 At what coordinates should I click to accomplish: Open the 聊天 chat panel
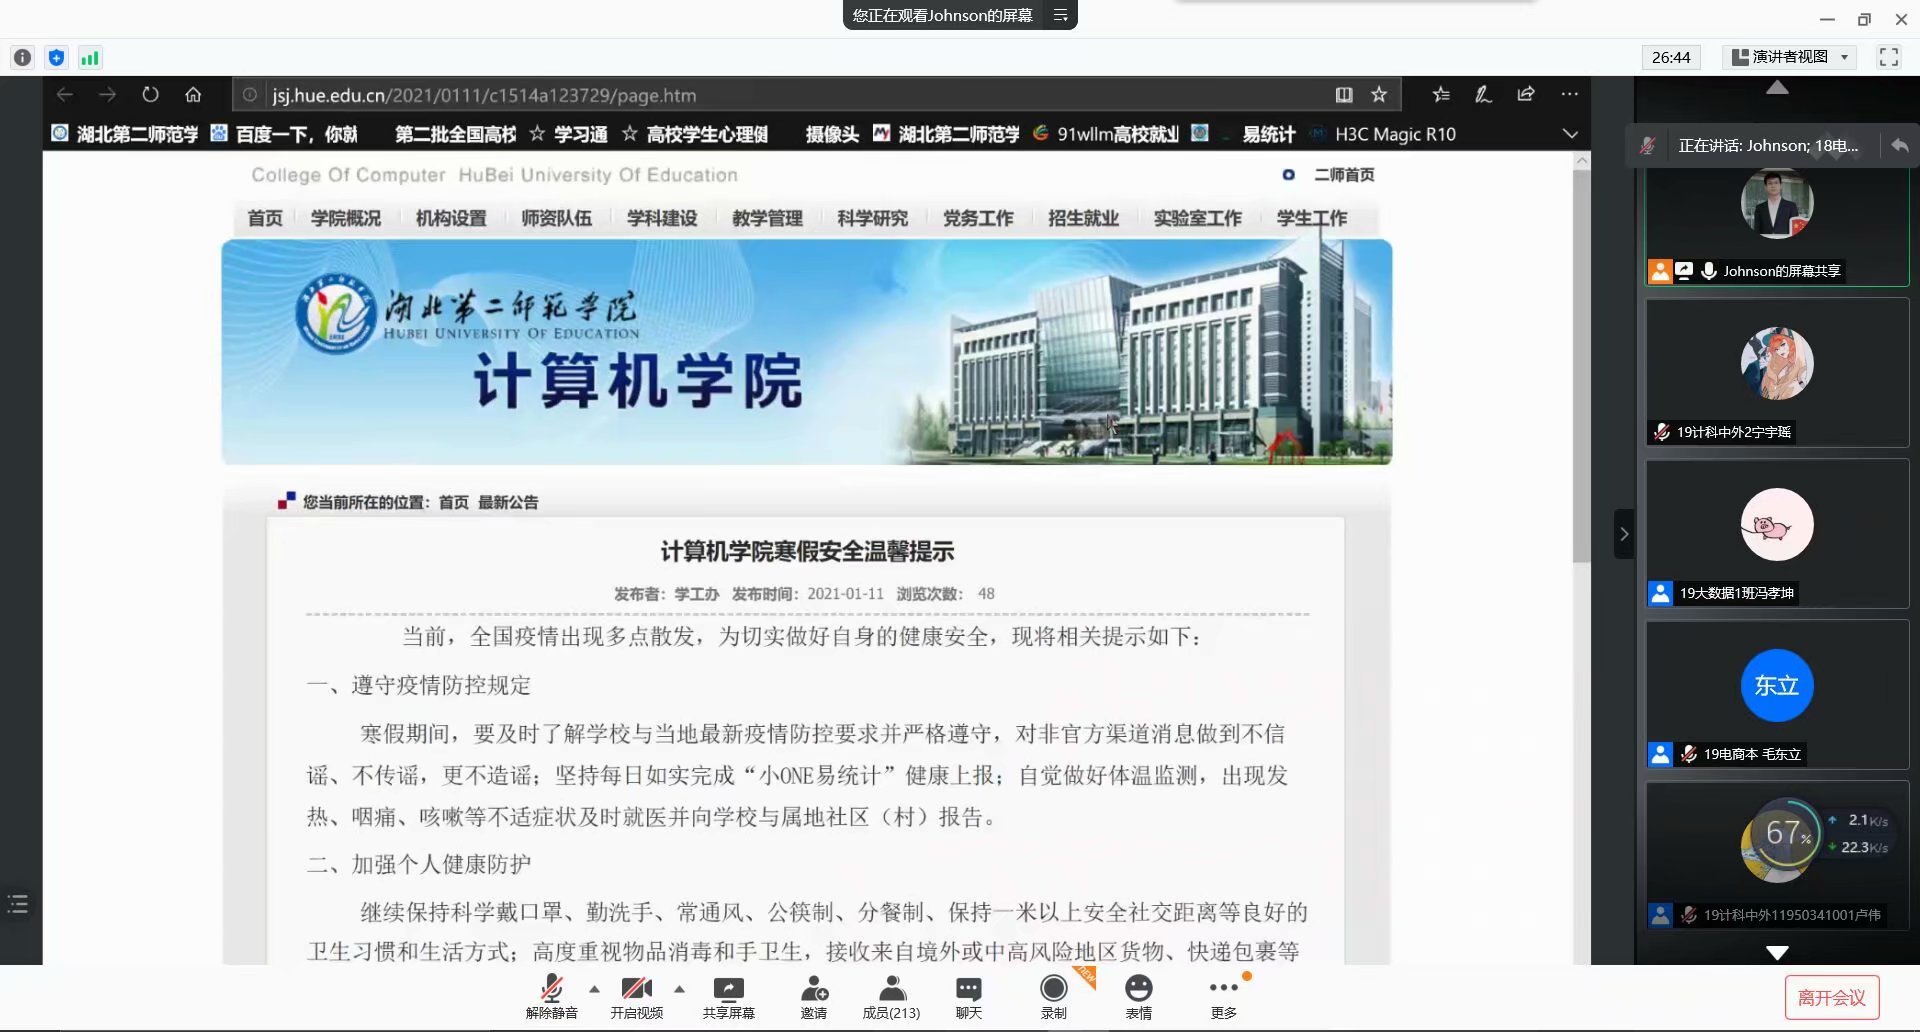click(968, 996)
